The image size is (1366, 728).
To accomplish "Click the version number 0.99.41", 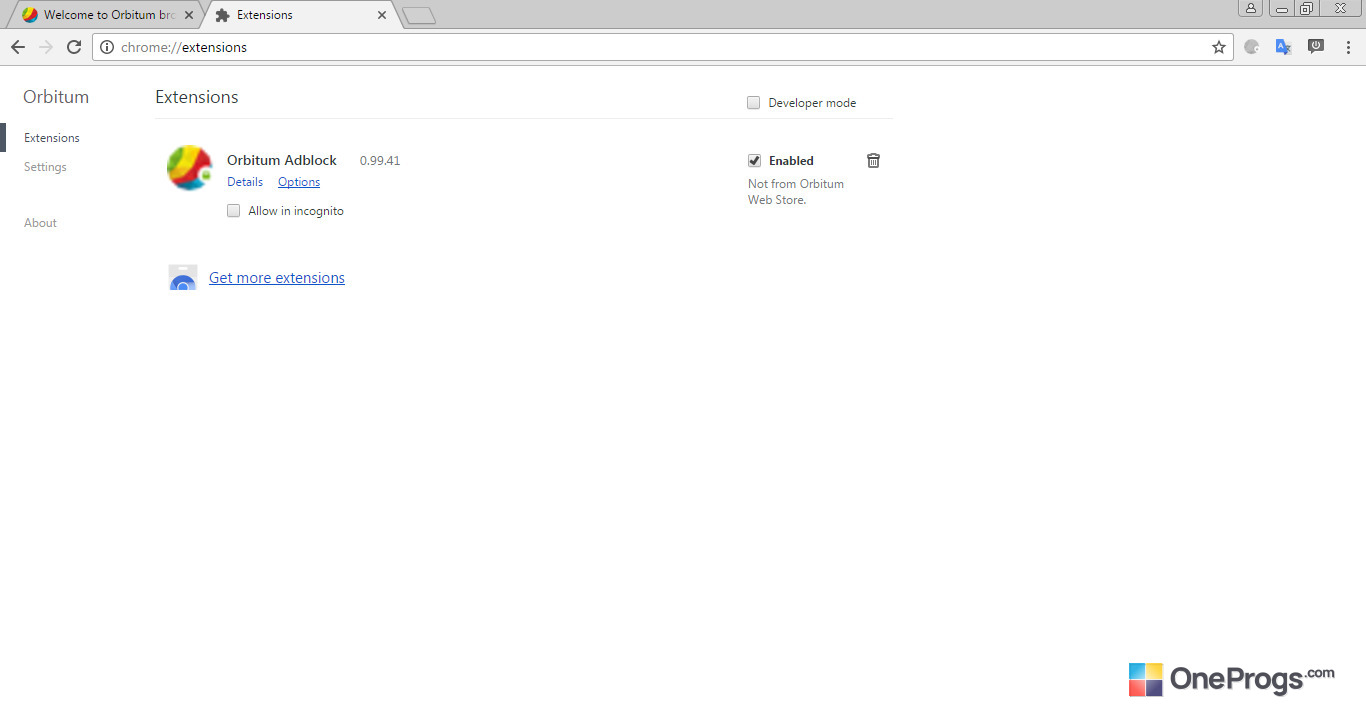I will (x=380, y=160).
